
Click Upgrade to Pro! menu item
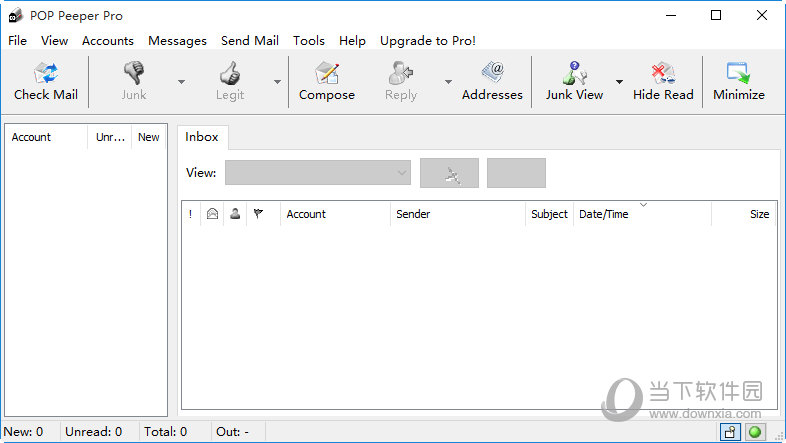point(428,41)
